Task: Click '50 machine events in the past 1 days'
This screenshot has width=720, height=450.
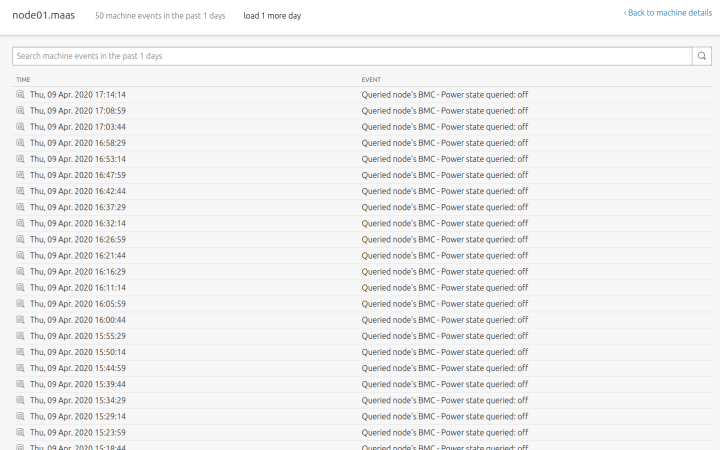Action: coord(160,16)
